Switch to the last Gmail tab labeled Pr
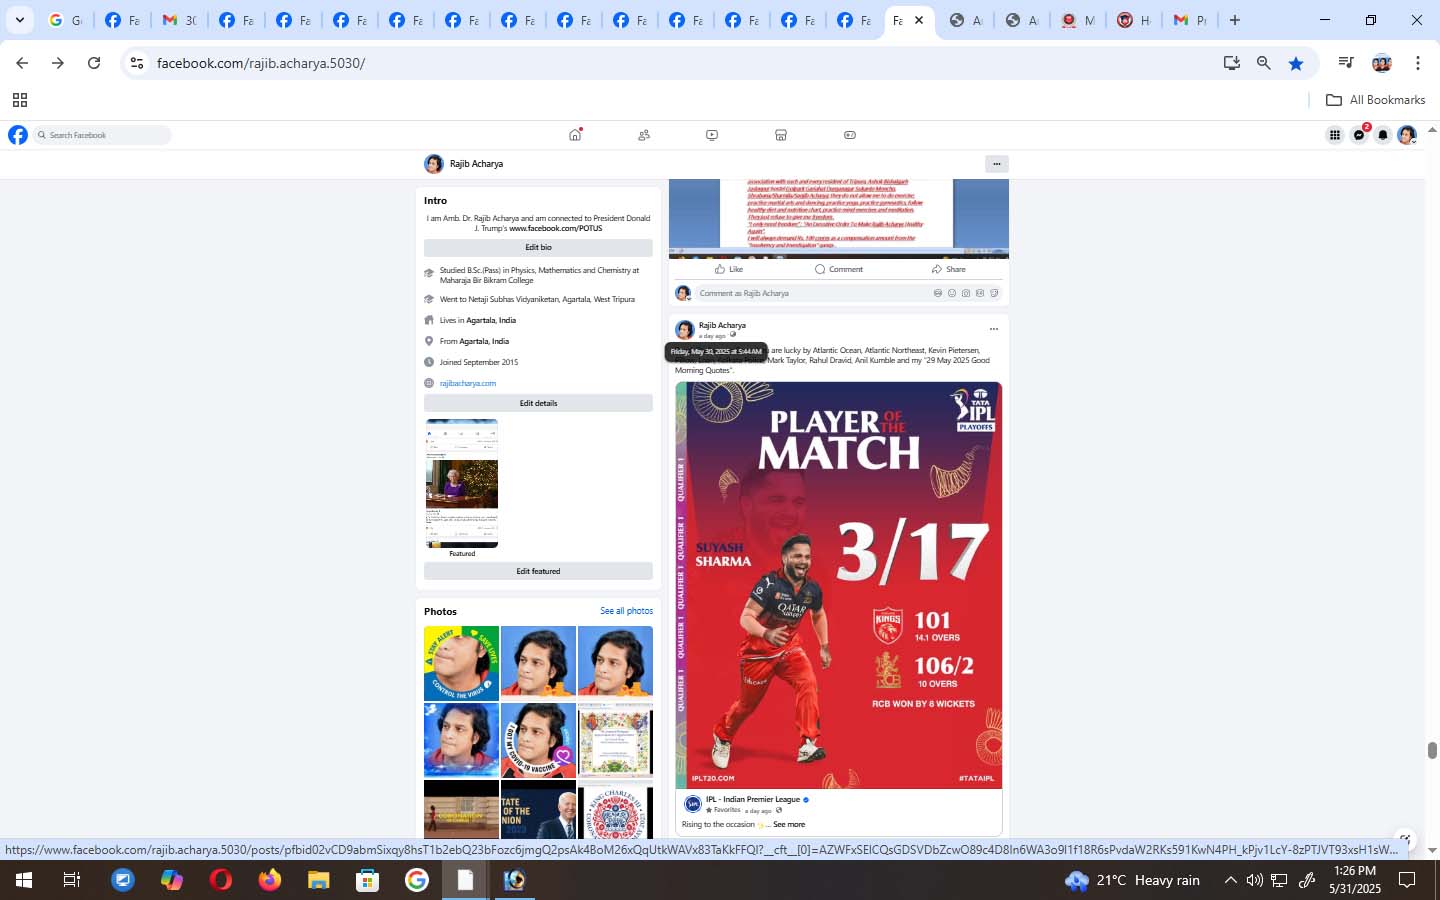The height and width of the screenshot is (900, 1440). tap(1190, 20)
